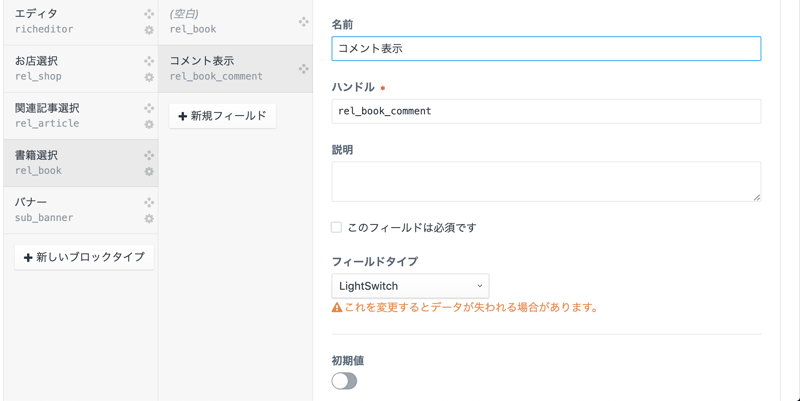Open settings gear for エディタ block type
Image resolution: width=800 pixels, height=401 pixels.
coord(149,30)
